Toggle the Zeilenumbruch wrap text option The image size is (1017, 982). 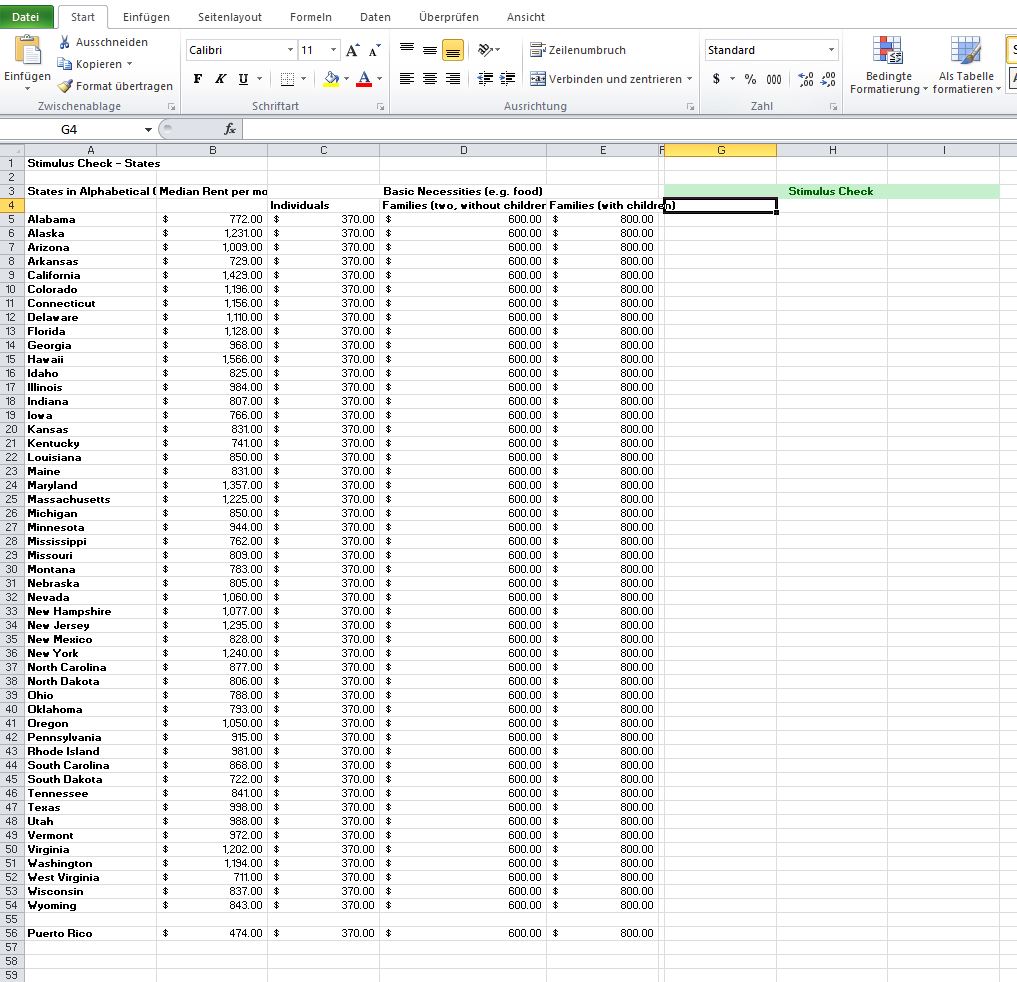pos(578,50)
